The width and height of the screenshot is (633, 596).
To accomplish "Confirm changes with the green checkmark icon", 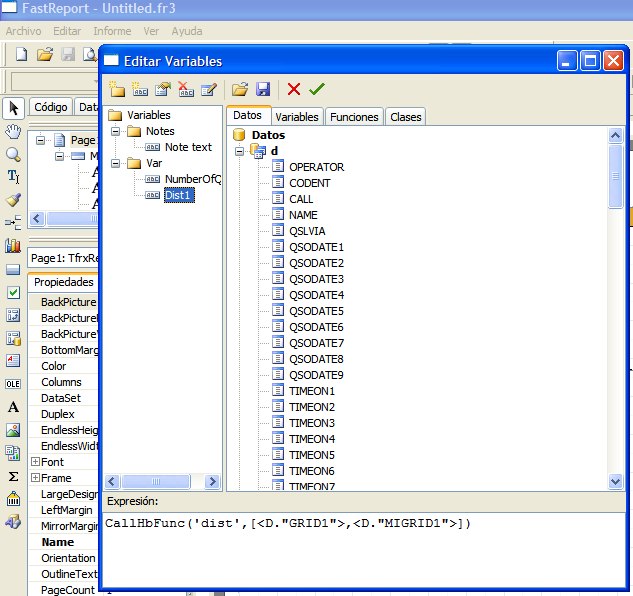I will [317, 89].
